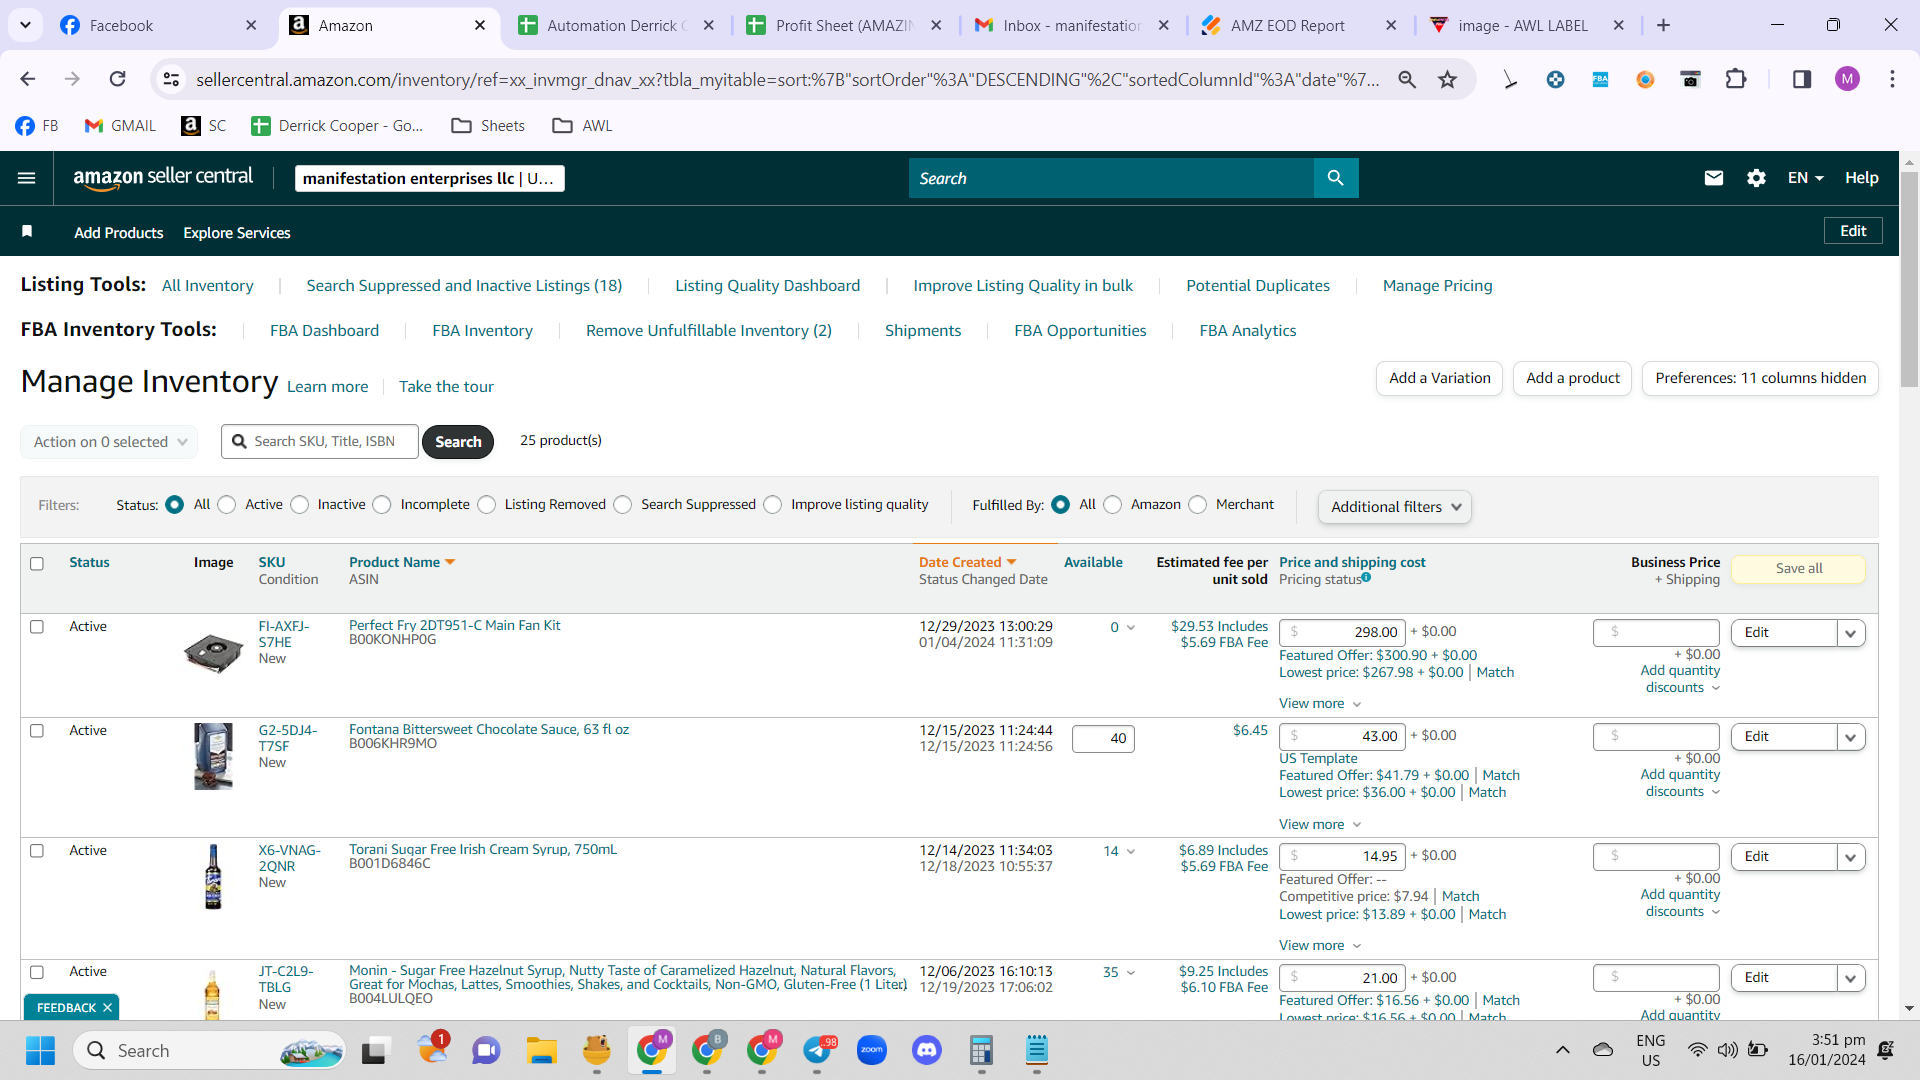
Task: Go back to previous page
Action: tap(28, 79)
